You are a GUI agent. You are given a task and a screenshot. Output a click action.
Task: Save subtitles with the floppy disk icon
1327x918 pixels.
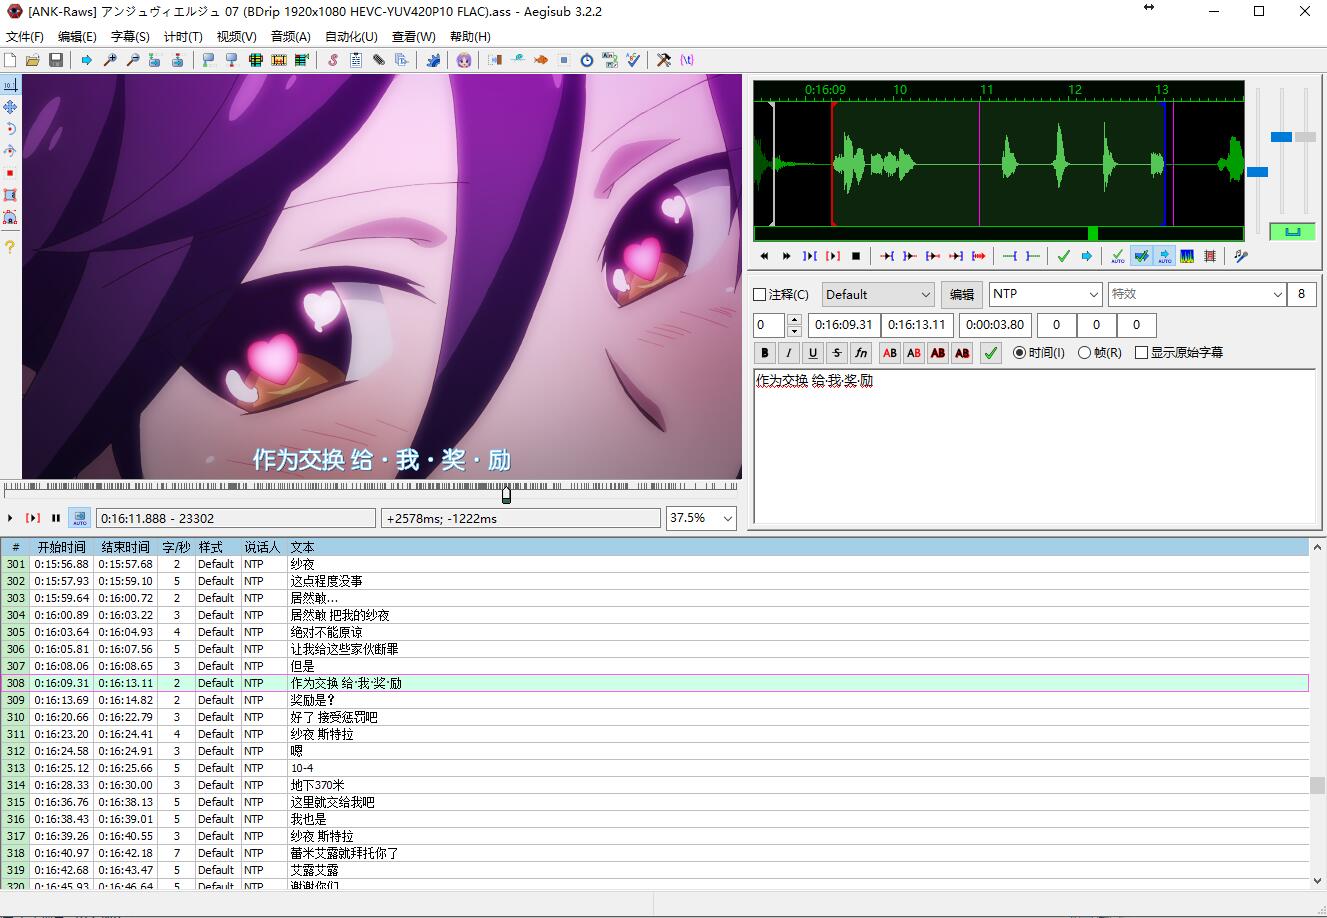pyautogui.click(x=56, y=60)
